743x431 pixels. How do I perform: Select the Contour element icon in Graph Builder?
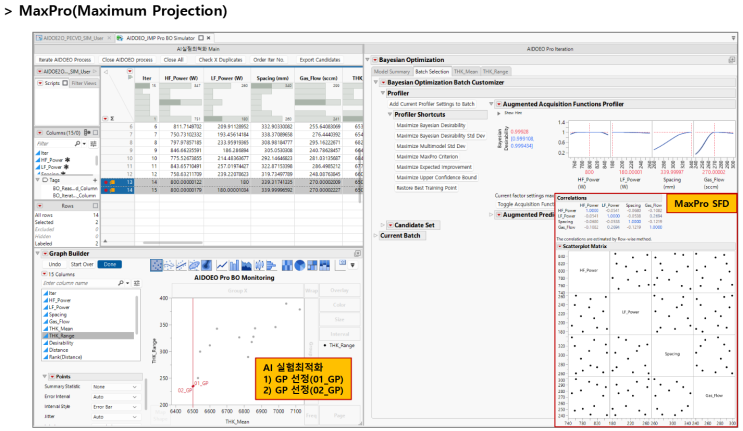coord(206,265)
